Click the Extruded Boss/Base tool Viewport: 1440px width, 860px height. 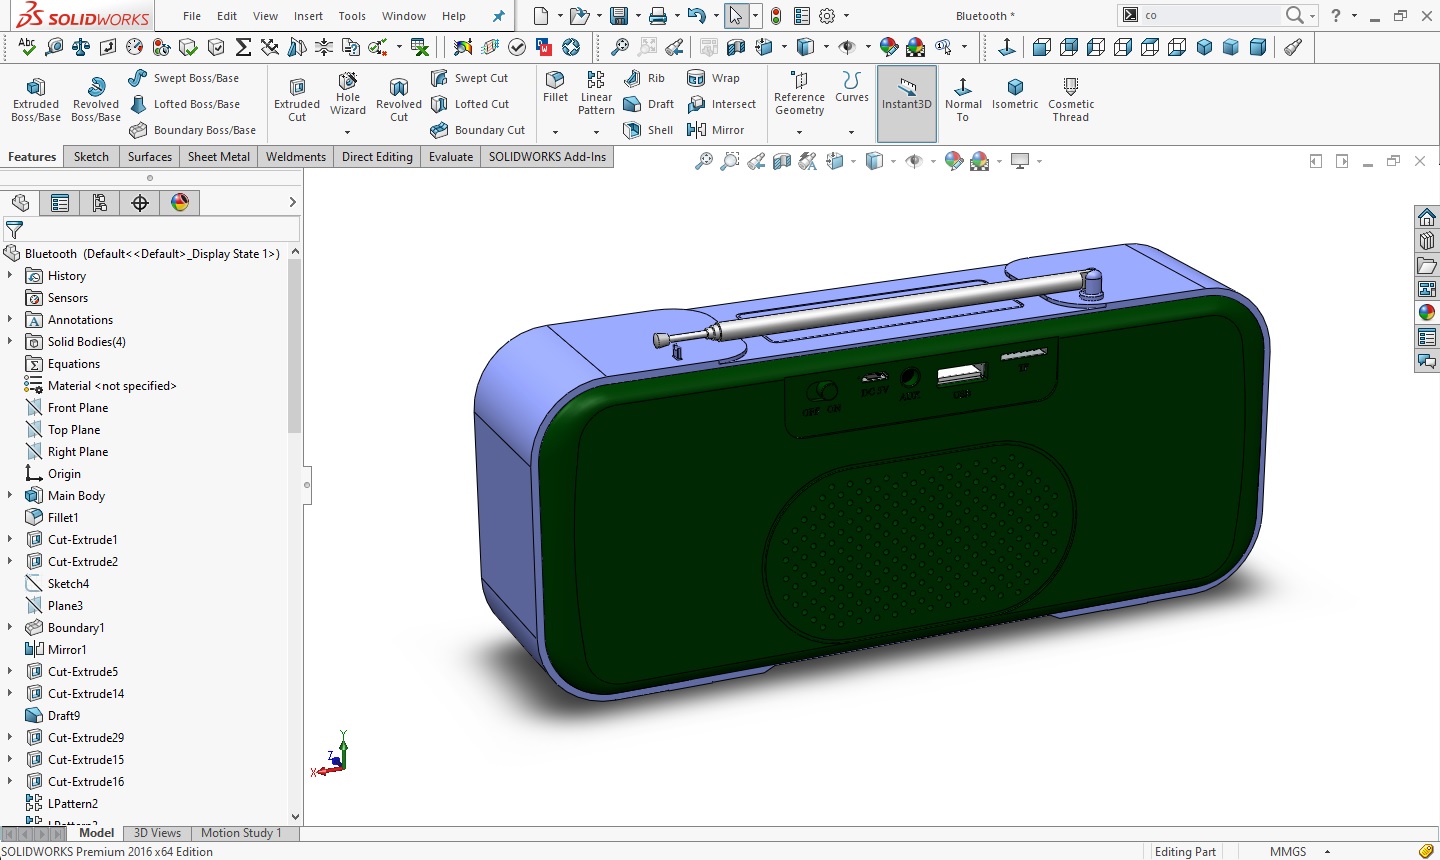[x=36, y=98]
